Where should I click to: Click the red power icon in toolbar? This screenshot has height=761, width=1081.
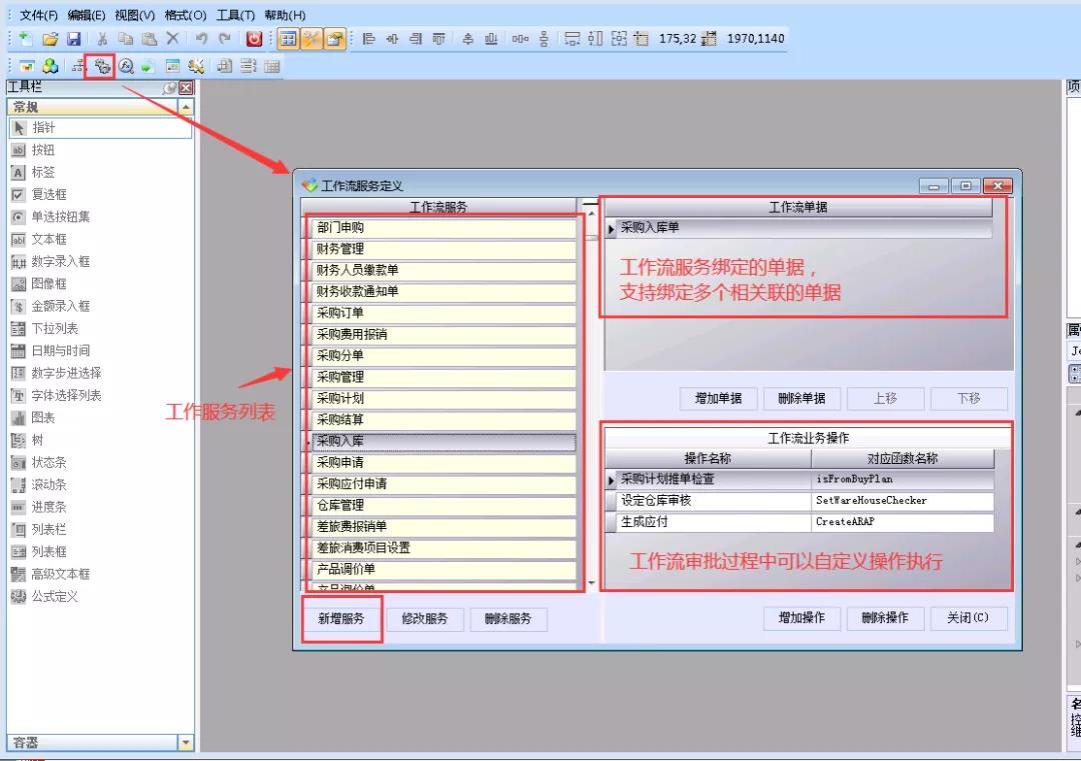tap(254, 39)
